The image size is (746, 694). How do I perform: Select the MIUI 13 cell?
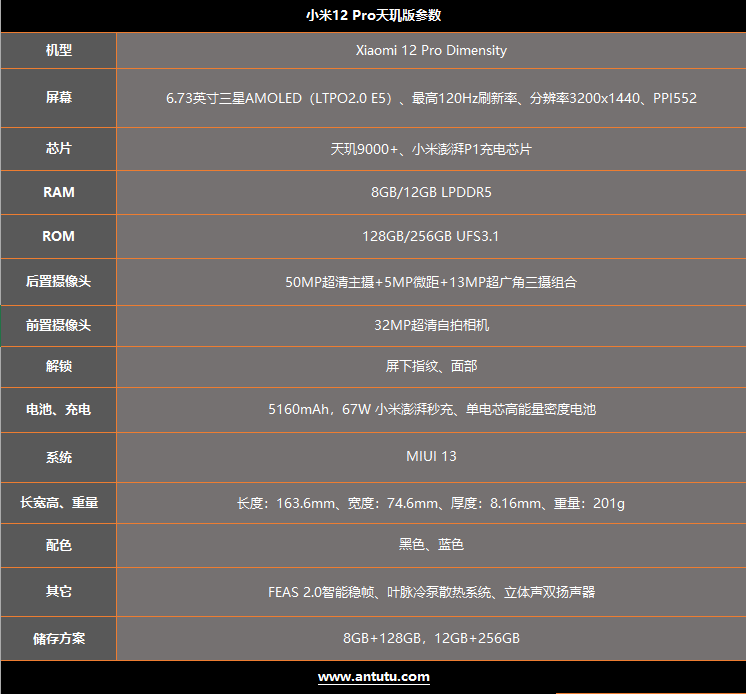coord(431,457)
